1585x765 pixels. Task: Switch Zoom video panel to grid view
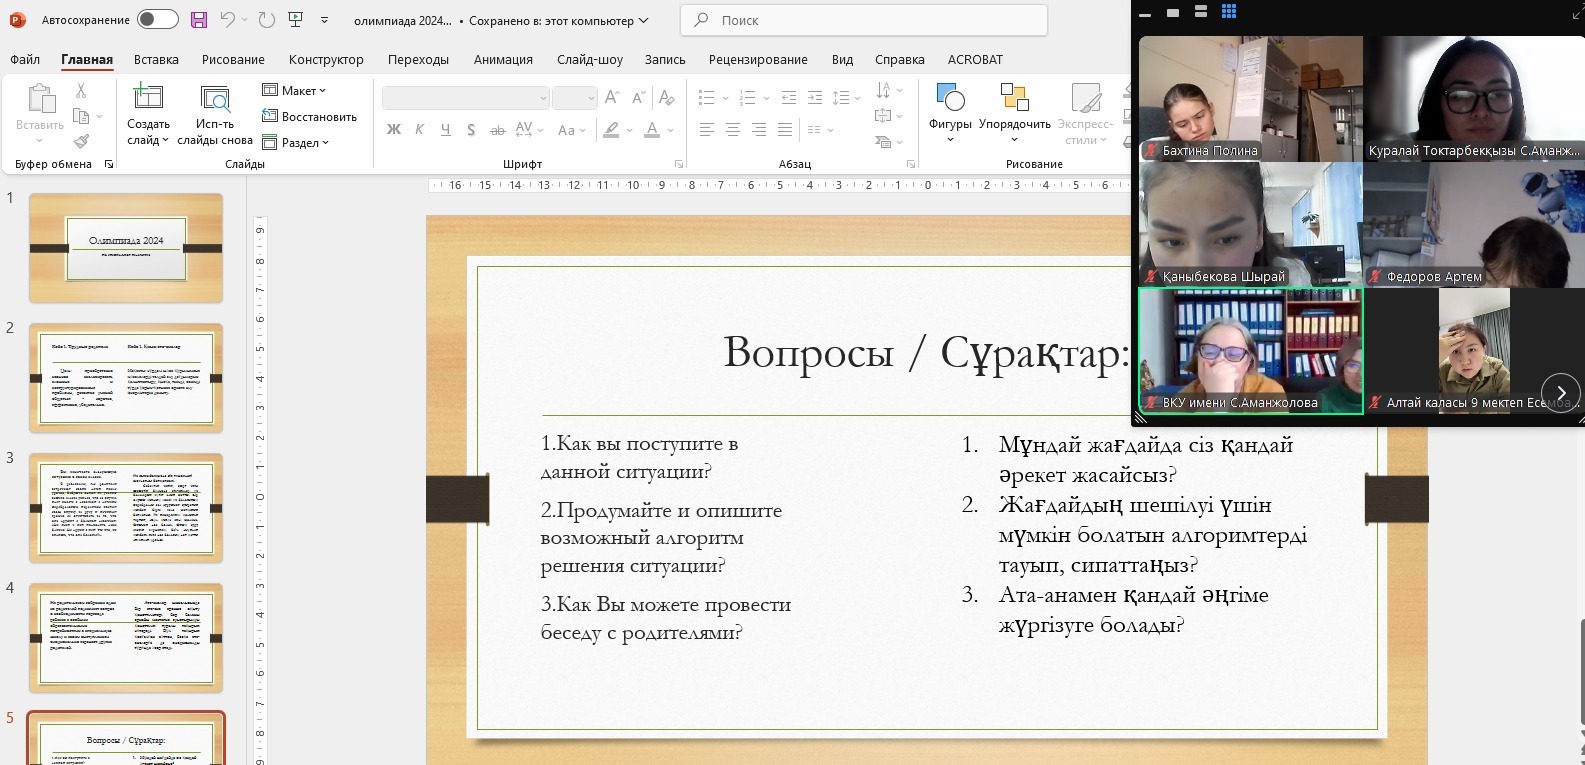[x=1229, y=12]
